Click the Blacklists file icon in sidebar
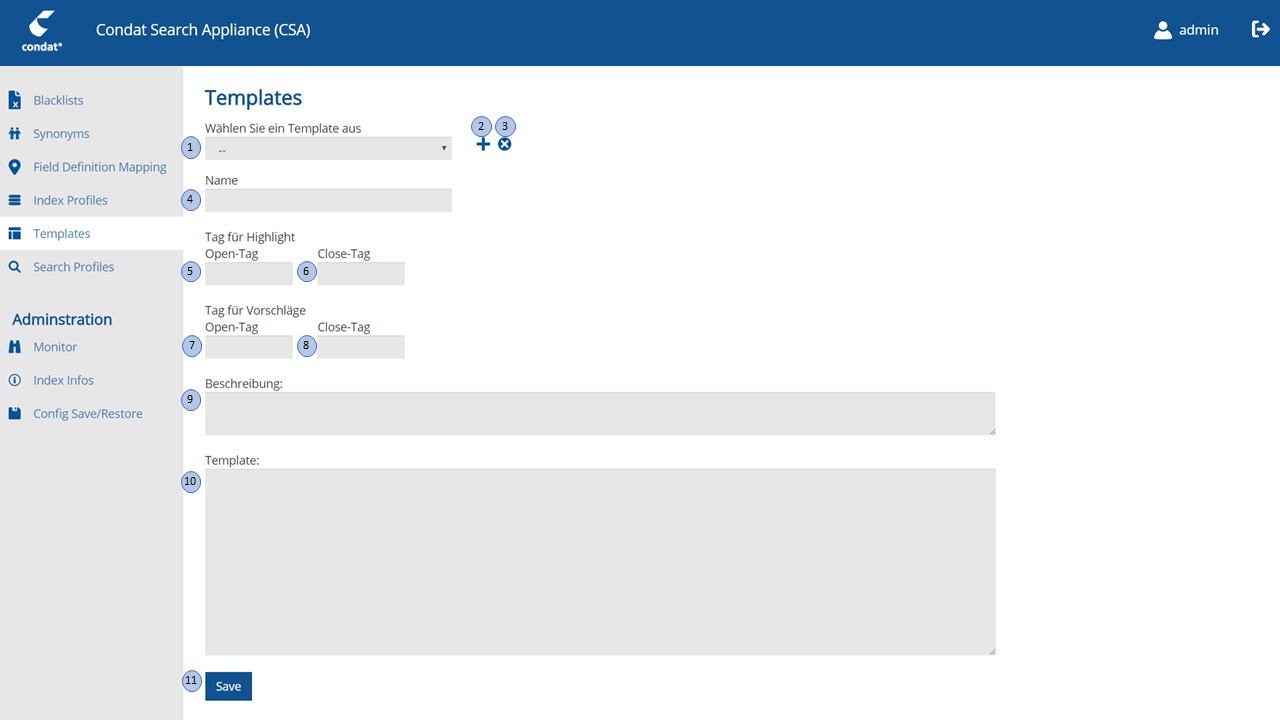 click(x=15, y=100)
